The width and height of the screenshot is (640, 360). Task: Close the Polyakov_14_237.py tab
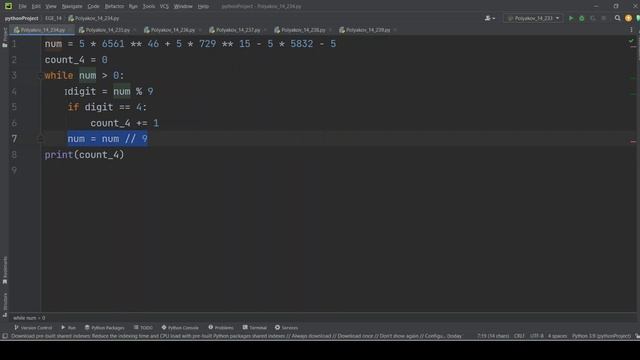pos(265,30)
